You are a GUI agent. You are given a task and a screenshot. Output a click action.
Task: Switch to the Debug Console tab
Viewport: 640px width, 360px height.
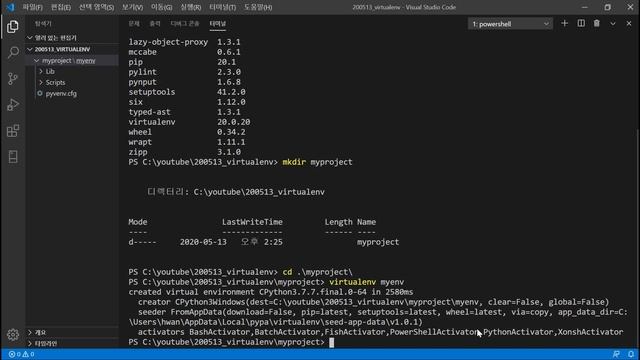click(185, 24)
